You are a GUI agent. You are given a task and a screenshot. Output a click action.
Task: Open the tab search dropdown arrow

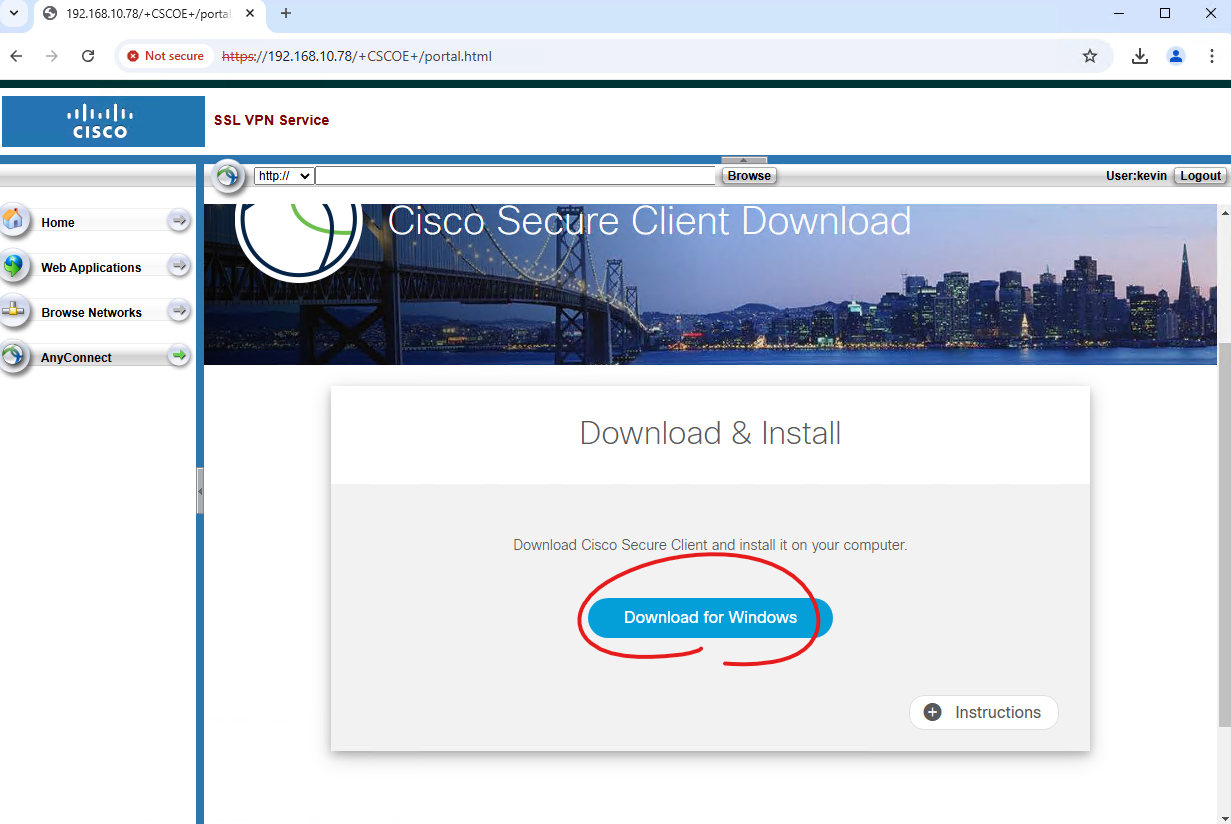[x=14, y=13]
